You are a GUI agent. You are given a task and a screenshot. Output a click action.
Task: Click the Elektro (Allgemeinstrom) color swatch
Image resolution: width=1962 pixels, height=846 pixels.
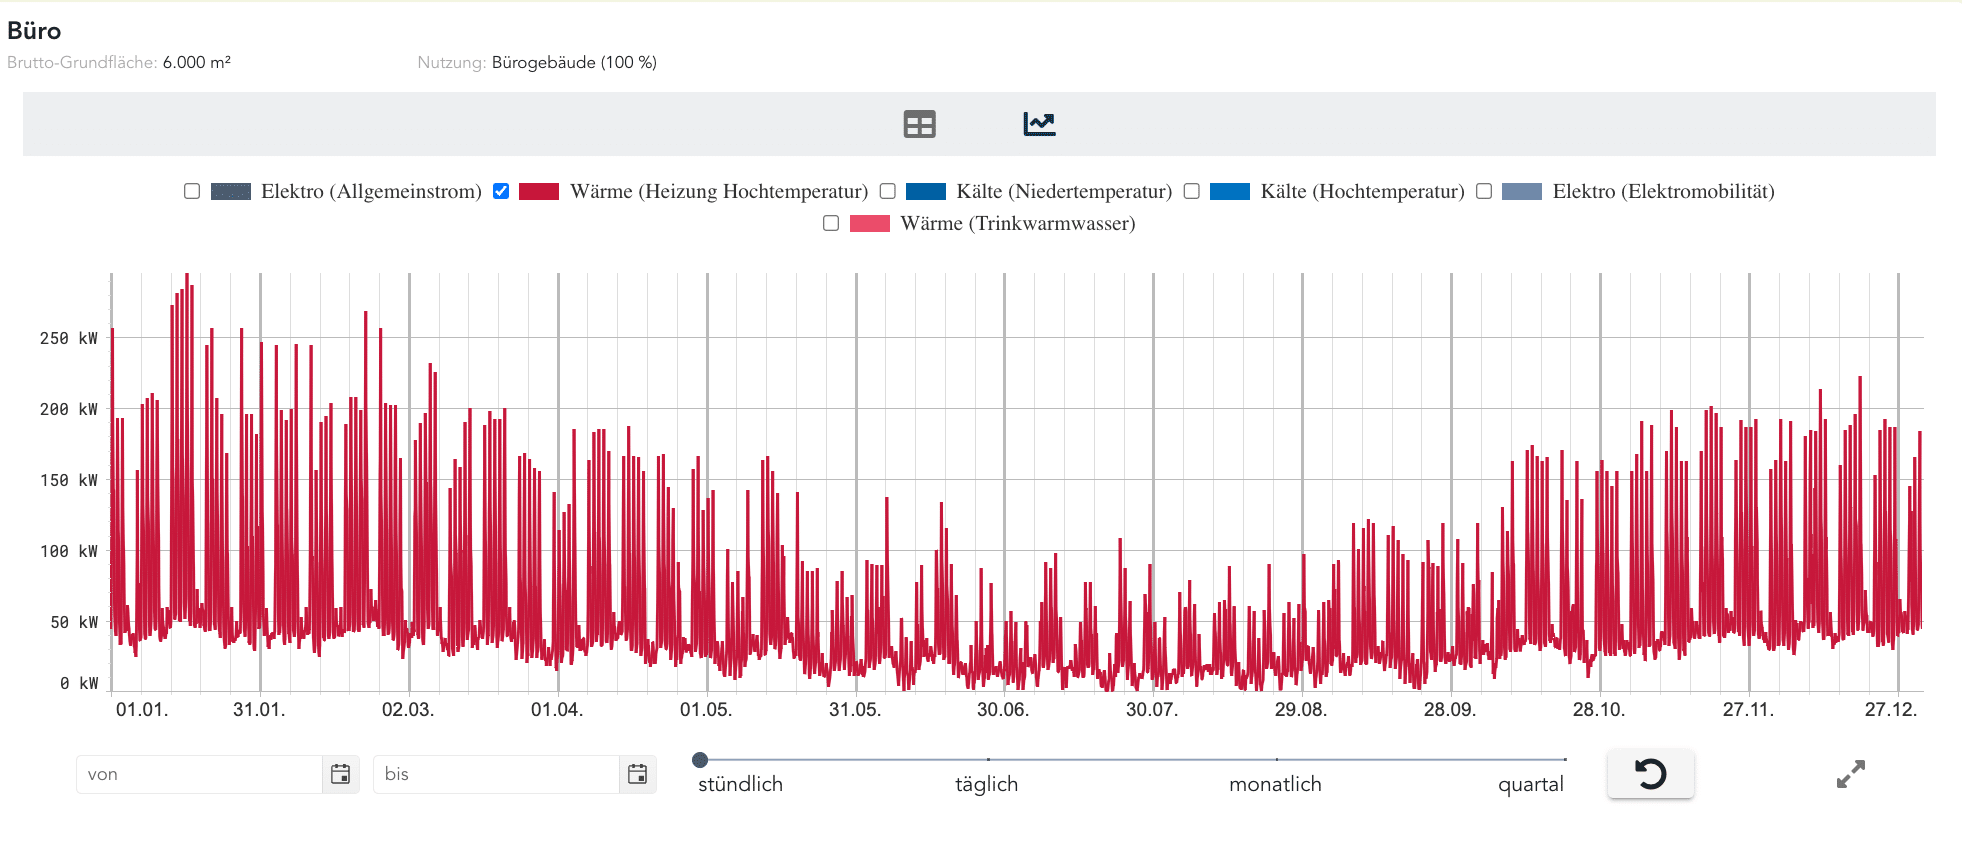click(x=231, y=191)
